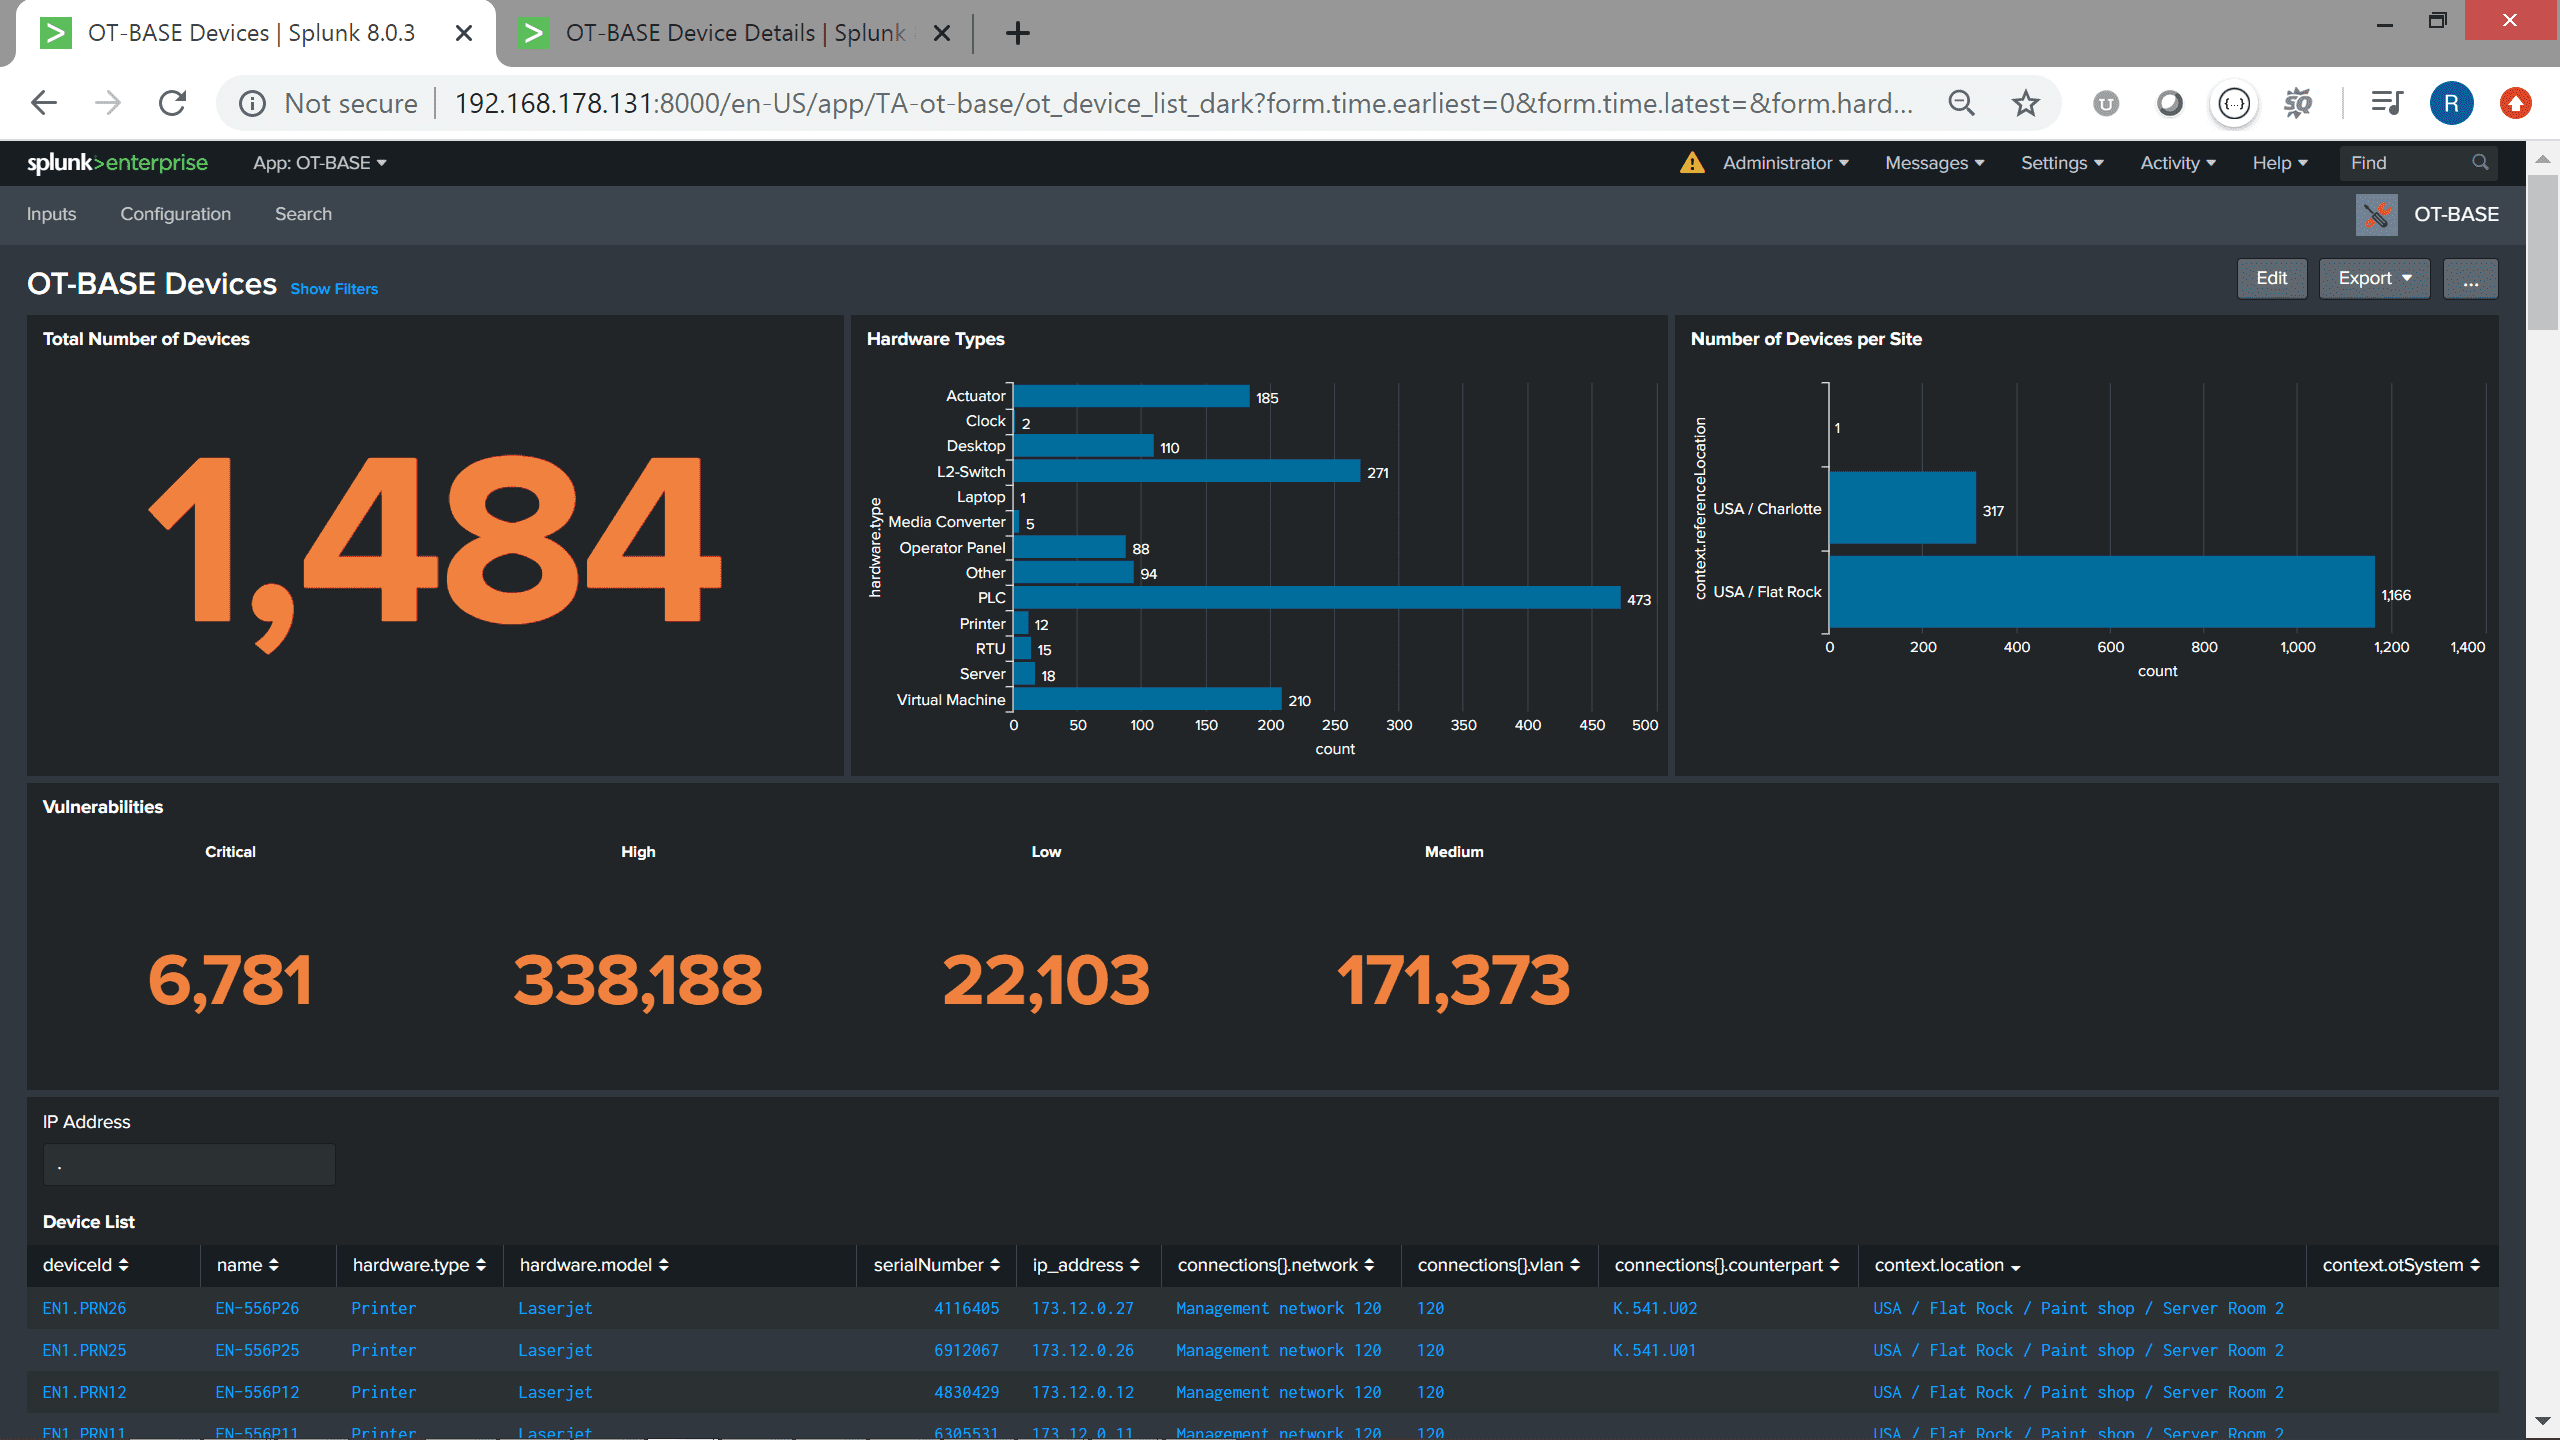This screenshot has width=2560, height=1440.
Task: Click the Critical vulnerabilities value 6,781
Action: click(x=230, y=980)
